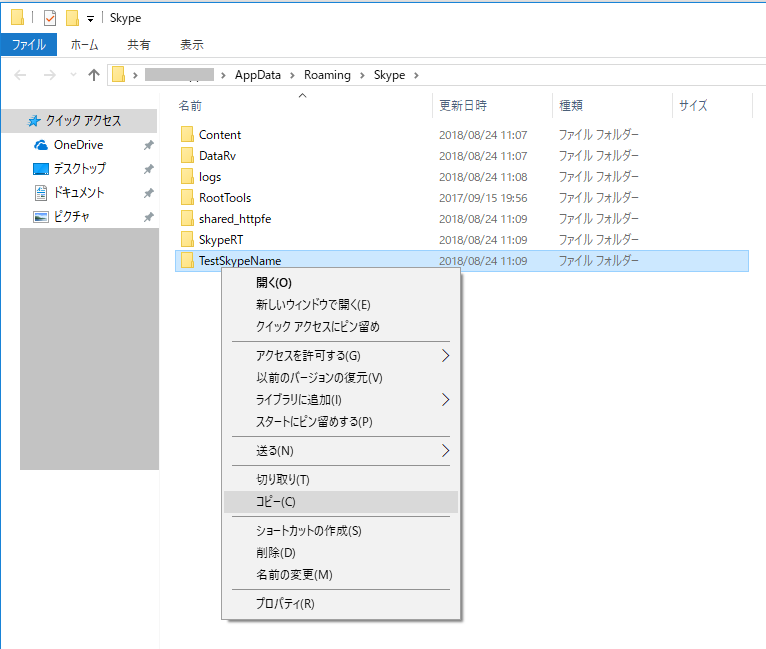This screenshot has height=649, width=766.
Task: Switch to the 共有 ribbon tab
Action: tap(139, 45)
